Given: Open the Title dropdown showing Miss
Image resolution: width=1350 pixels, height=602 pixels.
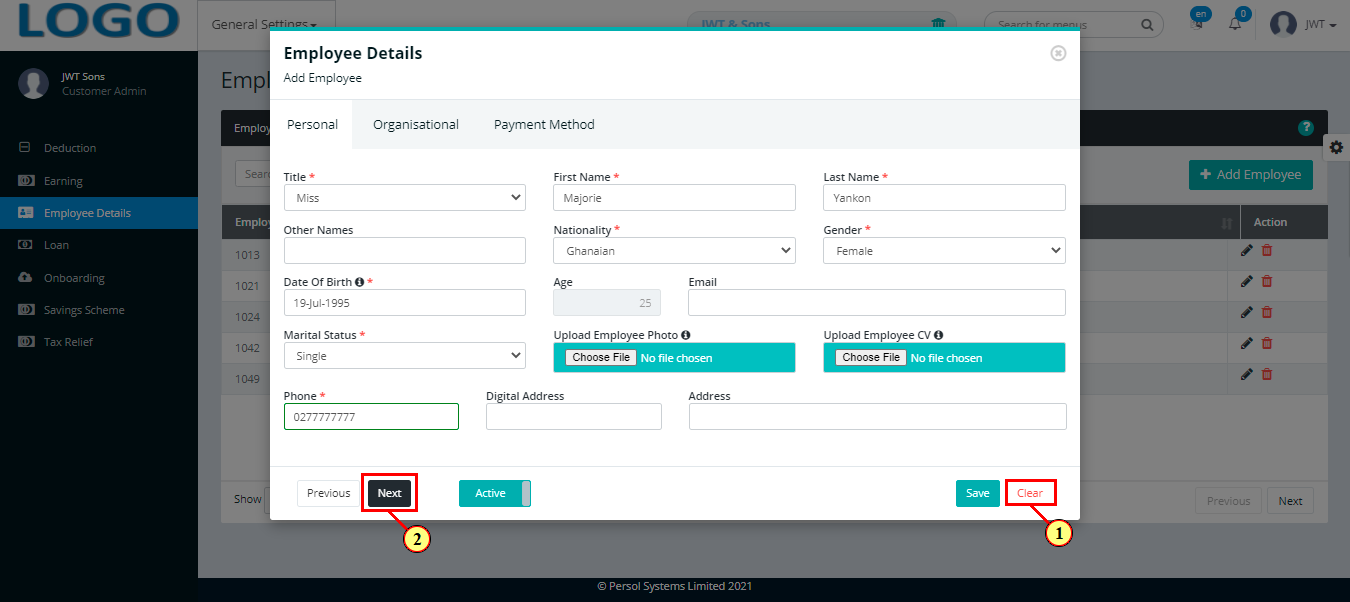Looking at the screenshot, I should point(405,198).
